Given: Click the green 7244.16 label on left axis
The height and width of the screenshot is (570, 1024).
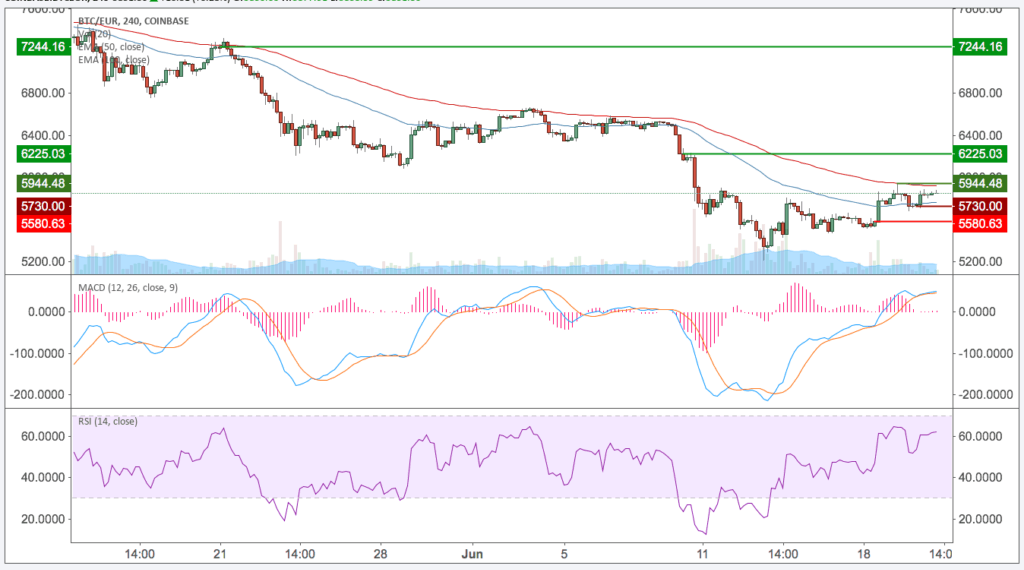Looking at the screenshot, I should coord(41,47).
